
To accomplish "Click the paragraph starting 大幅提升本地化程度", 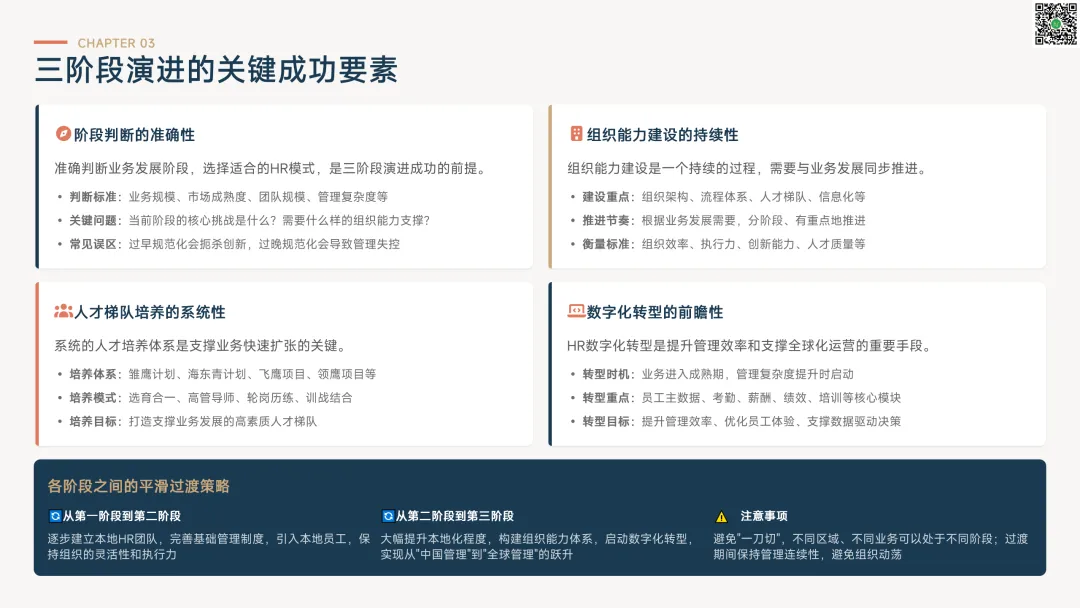I will [538, 547].
